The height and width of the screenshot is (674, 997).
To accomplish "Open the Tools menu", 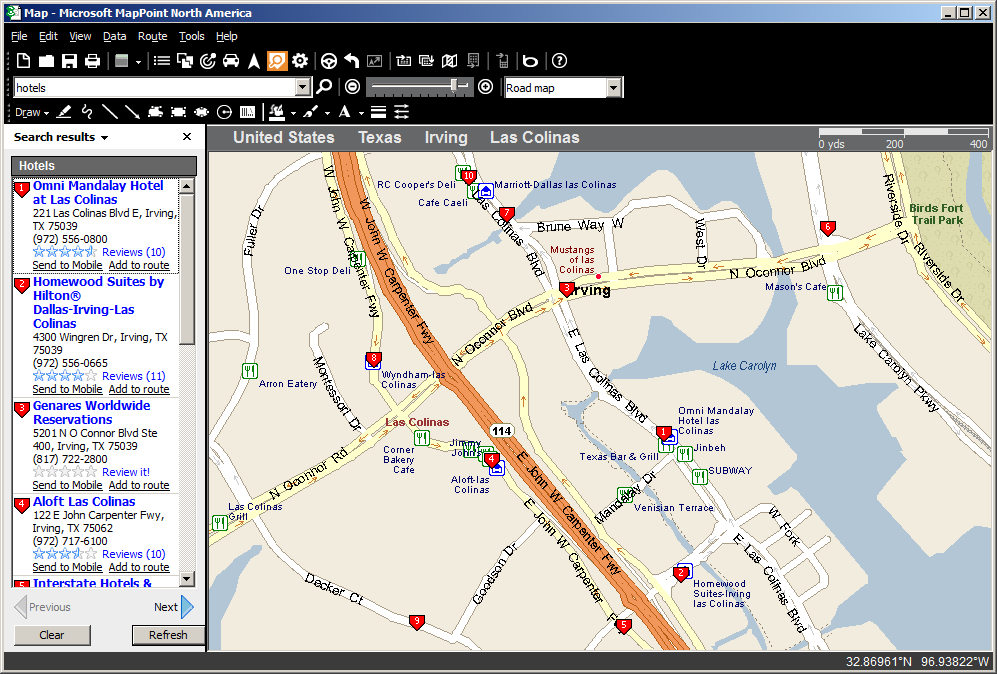I will pos(191,36).
